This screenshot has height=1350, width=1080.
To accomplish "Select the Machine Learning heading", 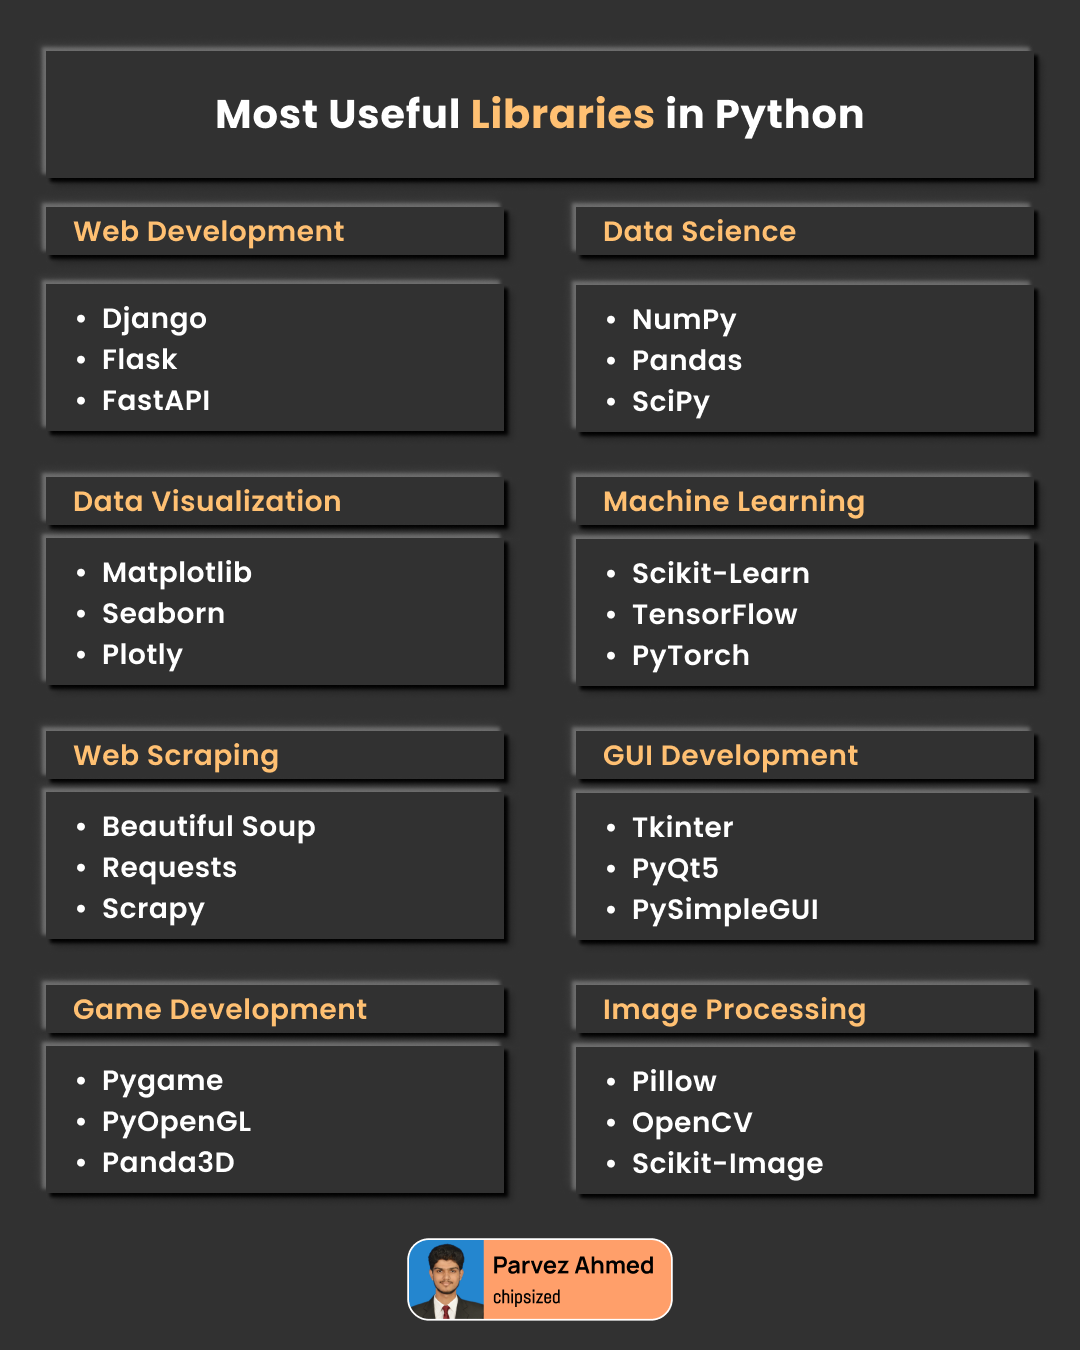I will pyautogui.click(x=733, y=502).
